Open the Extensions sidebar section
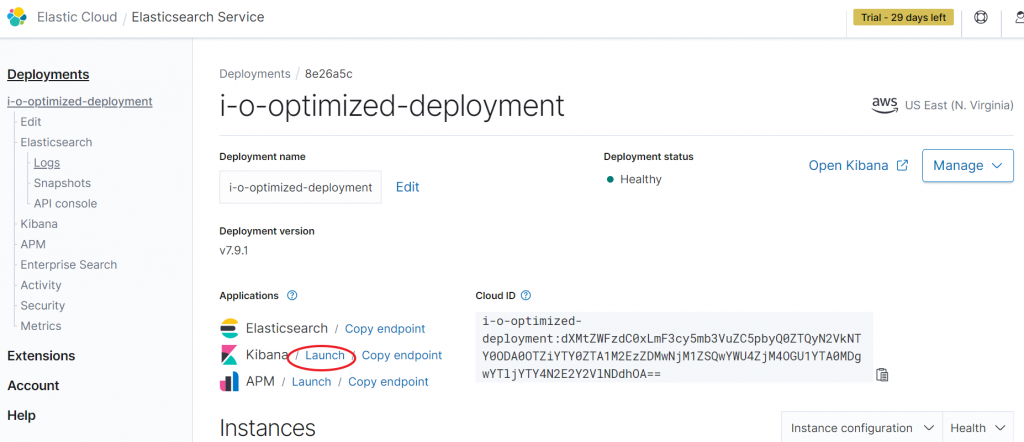 point(41,356)
